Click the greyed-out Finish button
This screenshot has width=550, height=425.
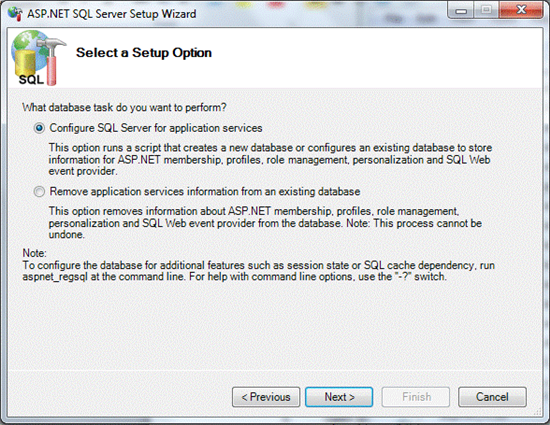[416, 397]
